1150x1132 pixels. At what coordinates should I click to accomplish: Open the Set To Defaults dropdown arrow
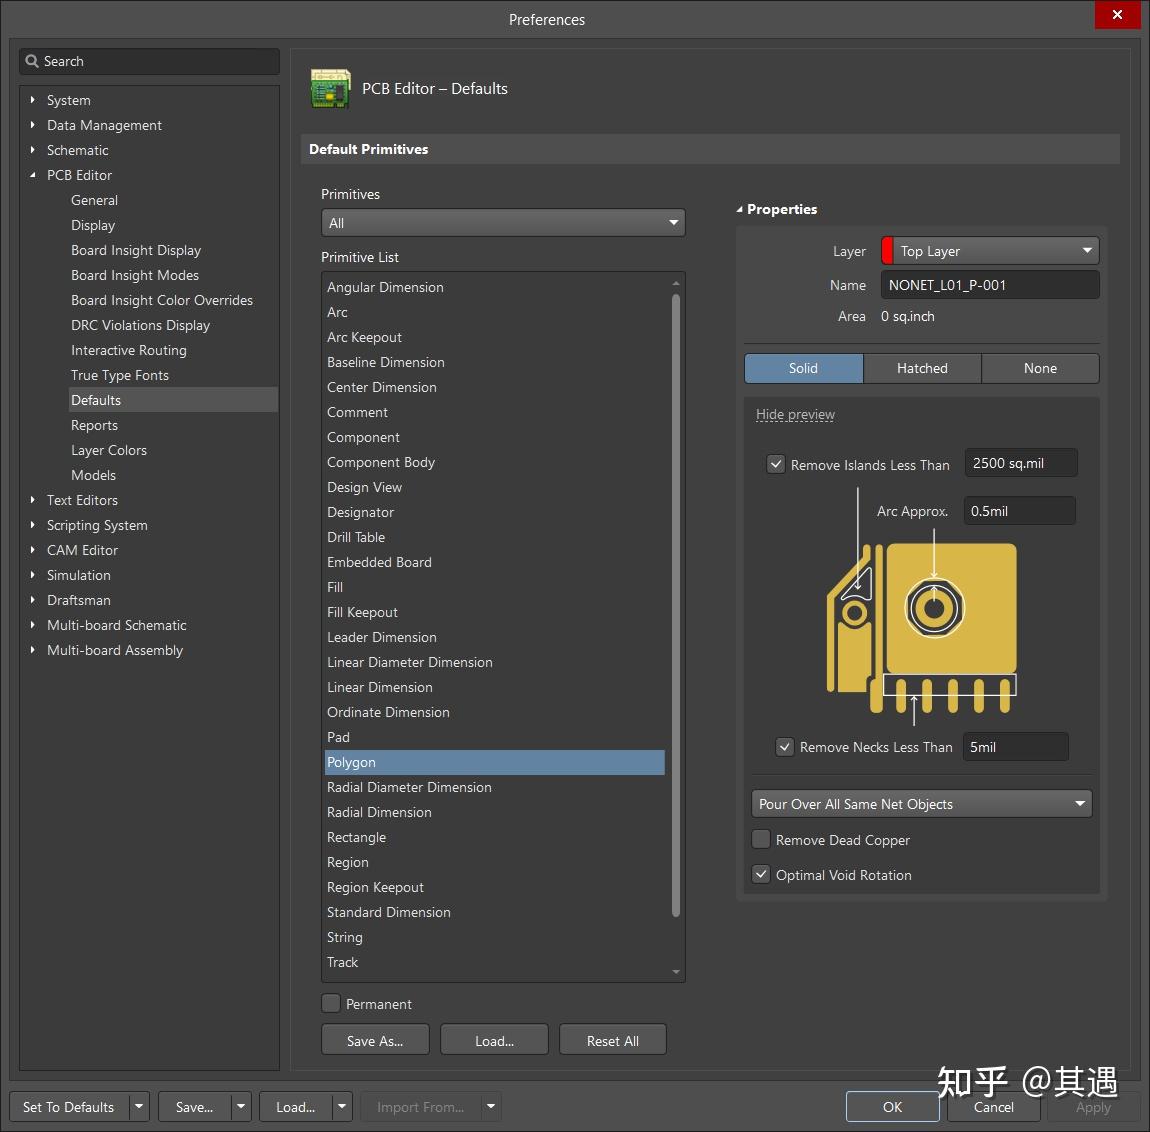pyautogui.click(x=139, y=1106)
